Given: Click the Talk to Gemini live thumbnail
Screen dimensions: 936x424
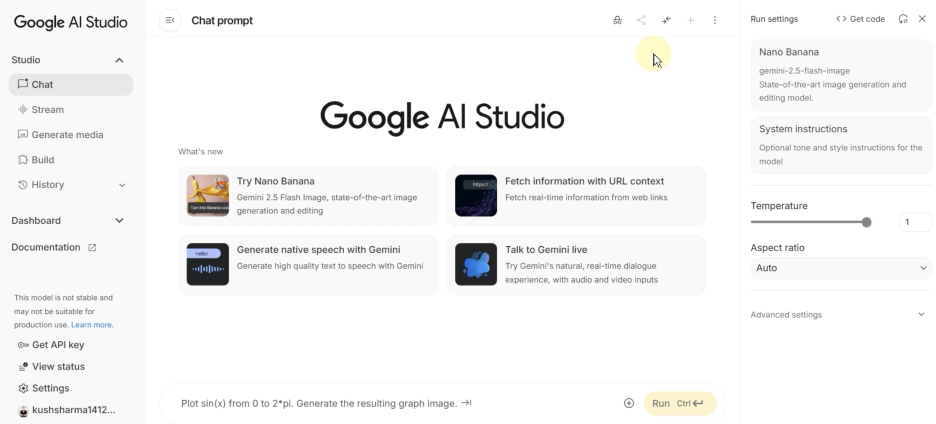Looking at the screenshot, I should pos(476,264).
